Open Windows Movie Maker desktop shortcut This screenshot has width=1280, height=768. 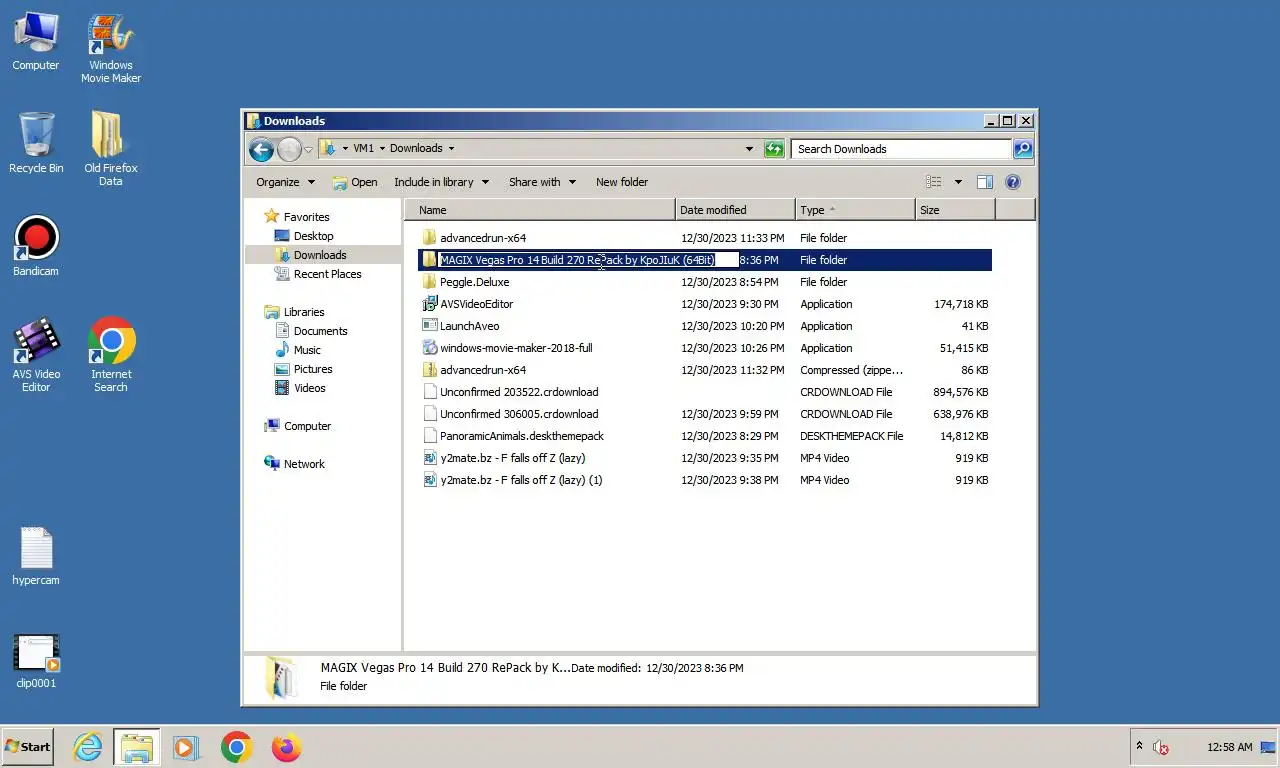(x=110, y=48)
